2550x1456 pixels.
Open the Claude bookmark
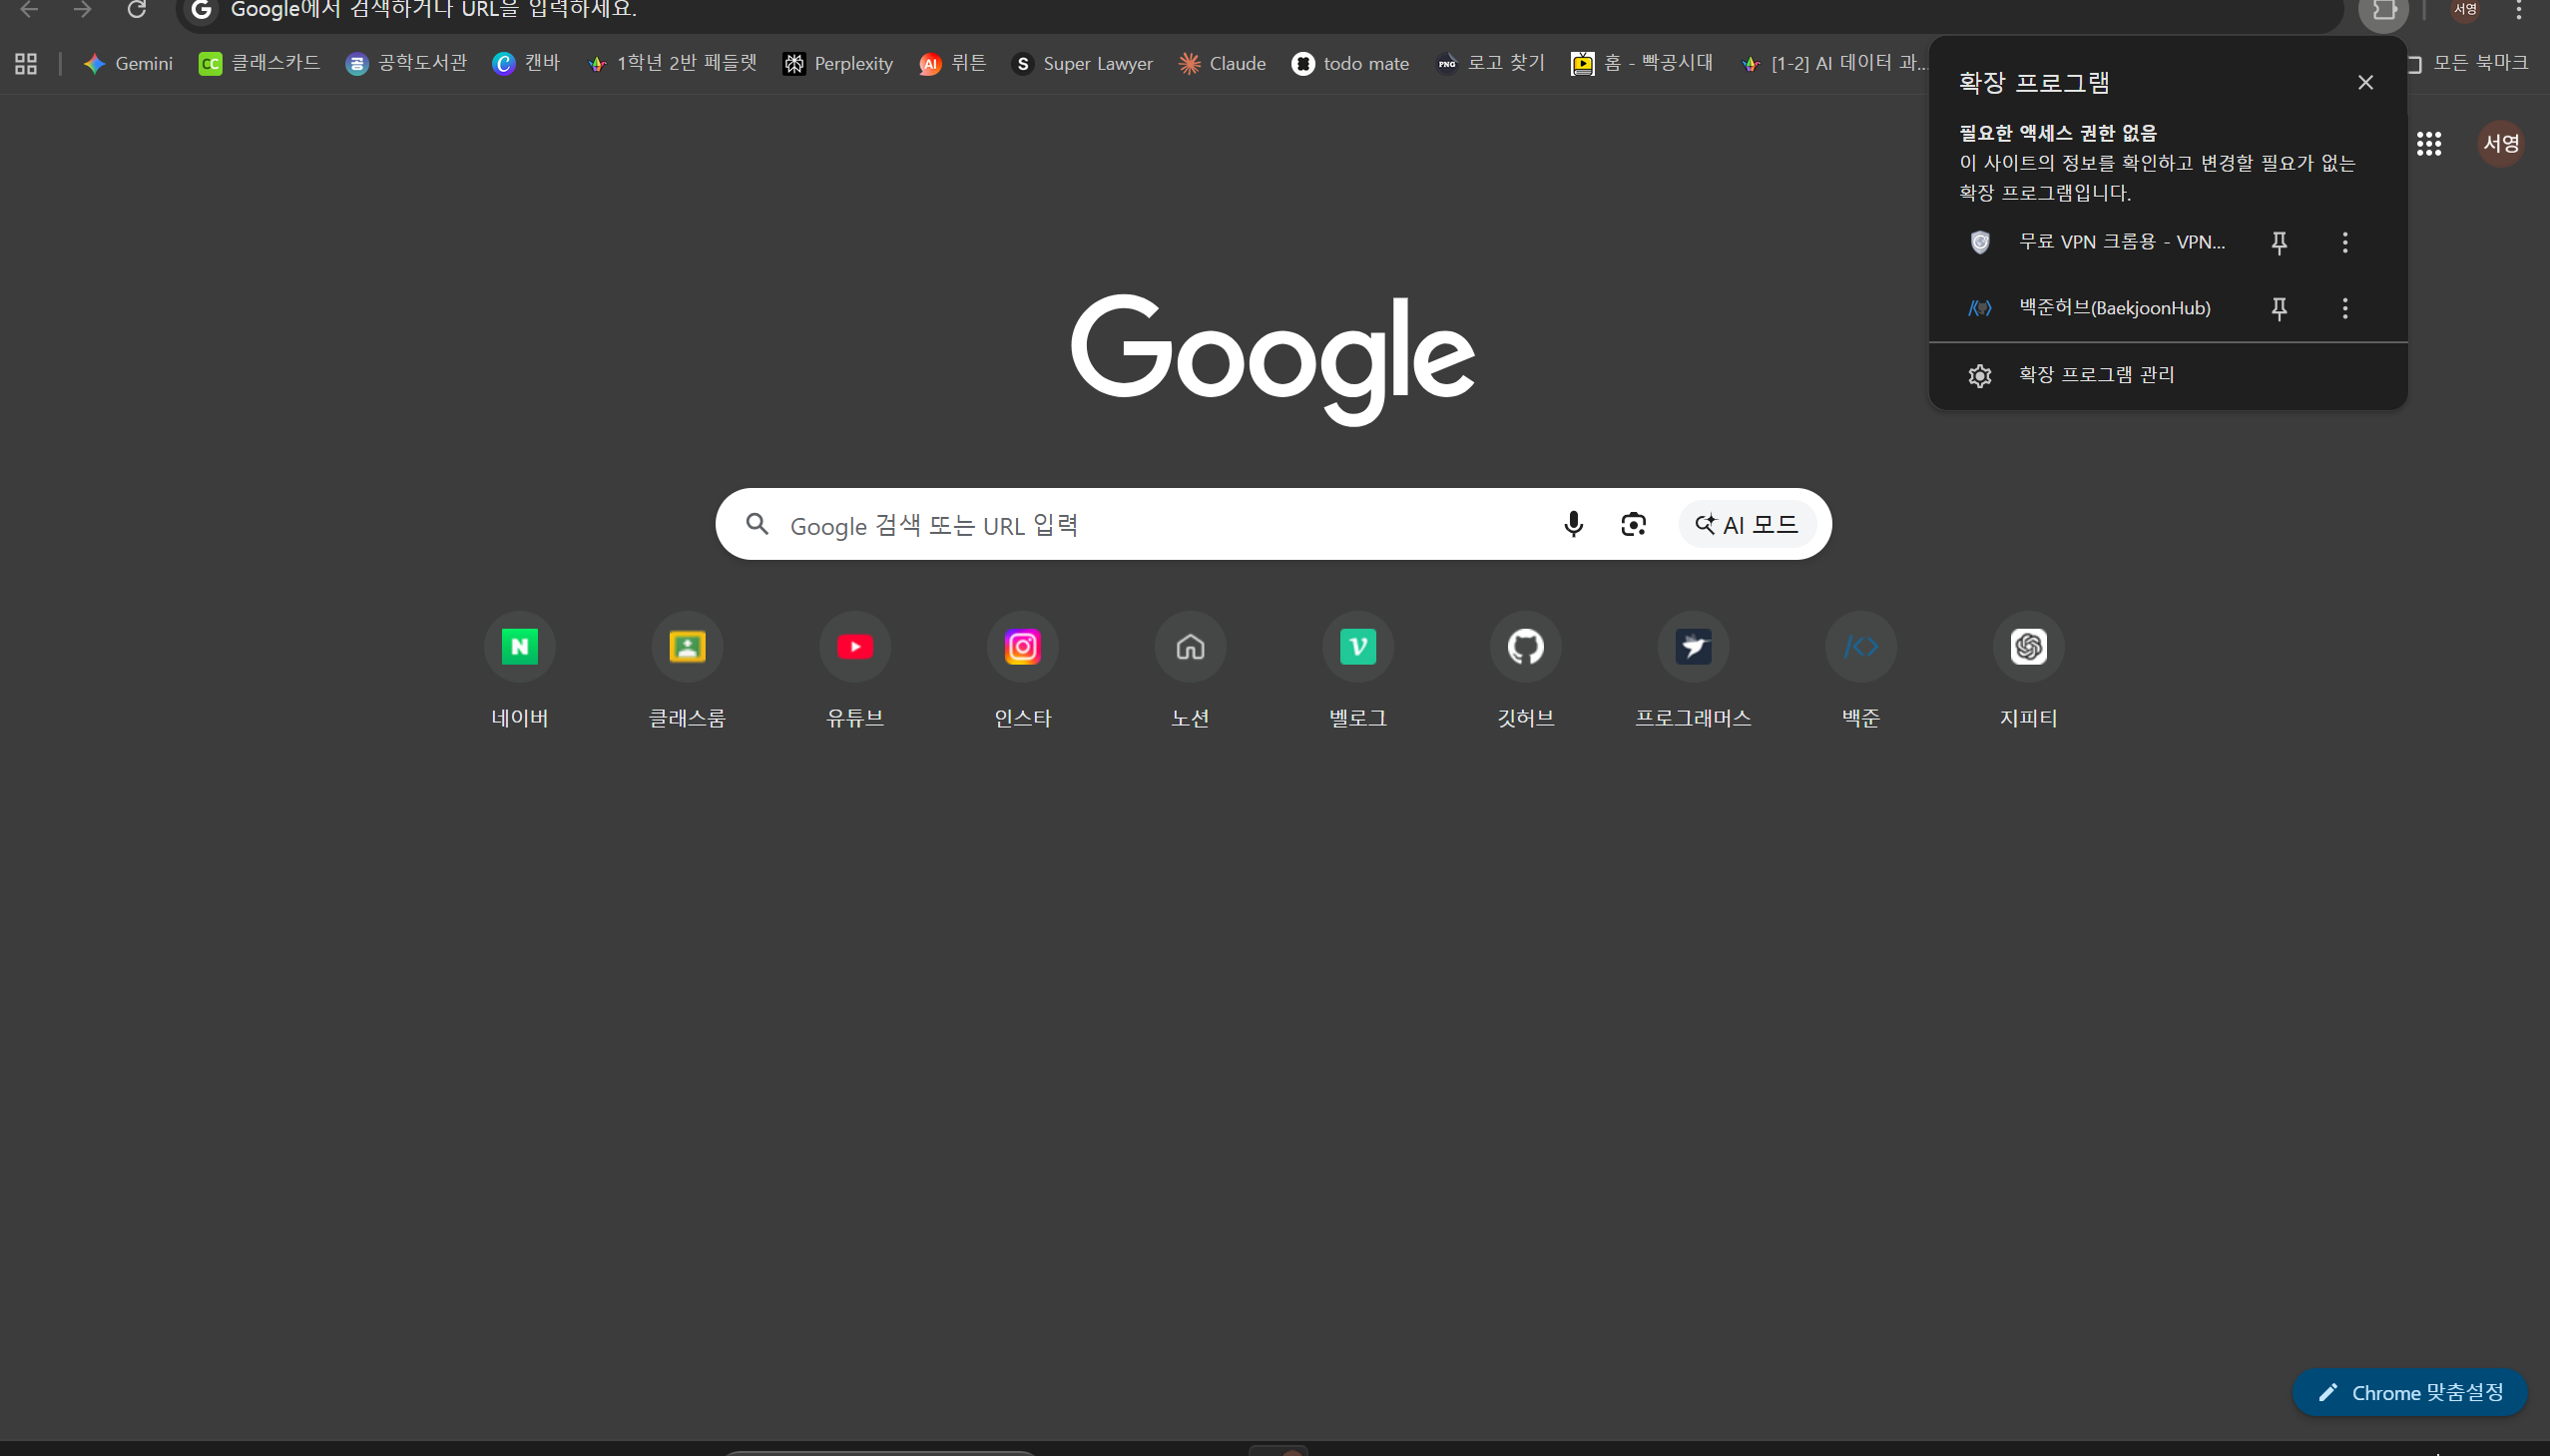[1222, 63]
